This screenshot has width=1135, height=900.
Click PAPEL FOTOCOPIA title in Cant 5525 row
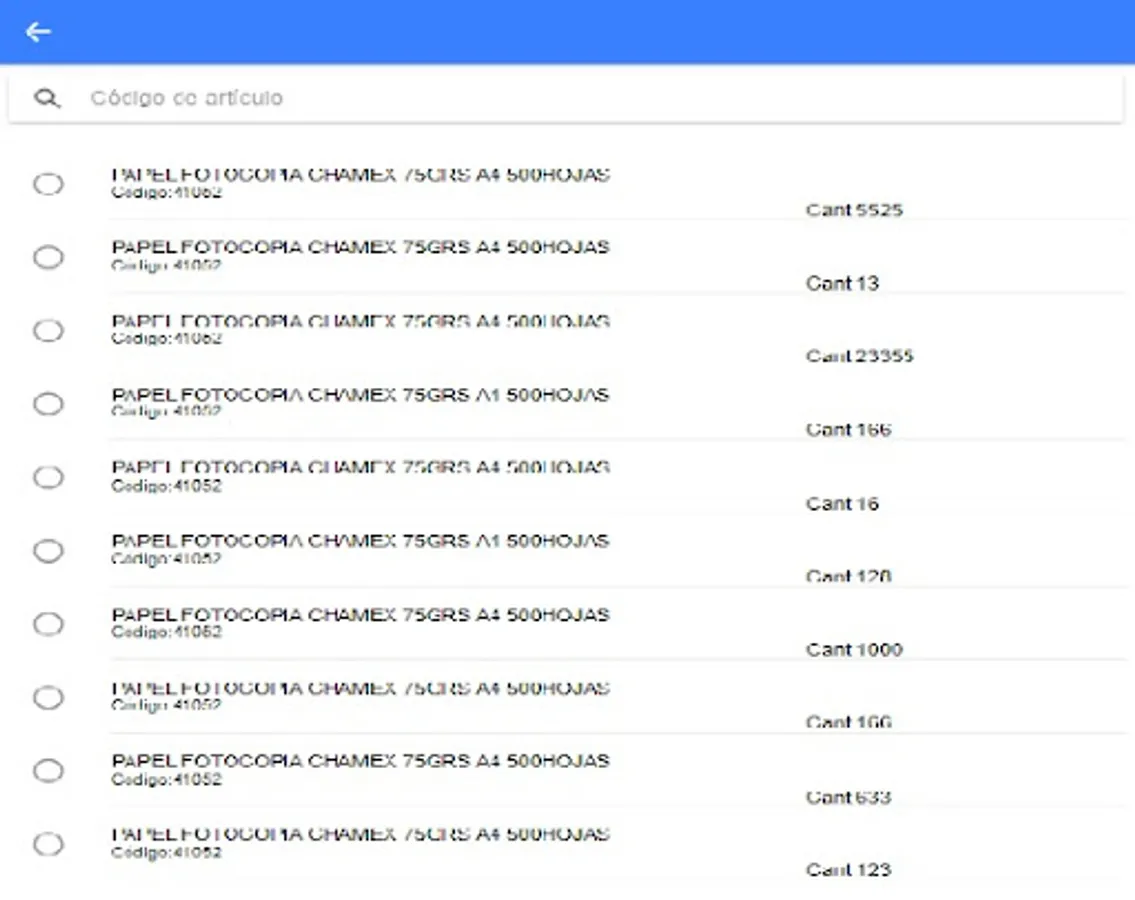360,174
